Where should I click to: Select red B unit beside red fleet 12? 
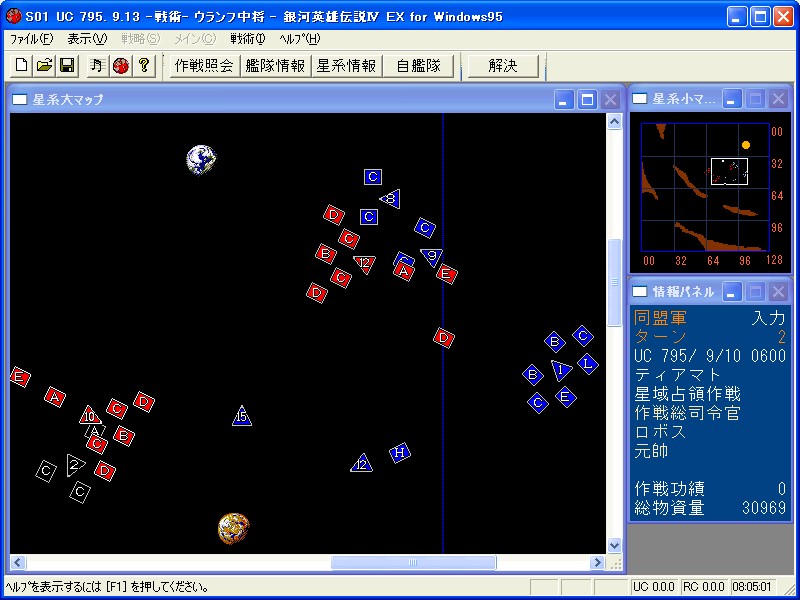click(326, 254)
